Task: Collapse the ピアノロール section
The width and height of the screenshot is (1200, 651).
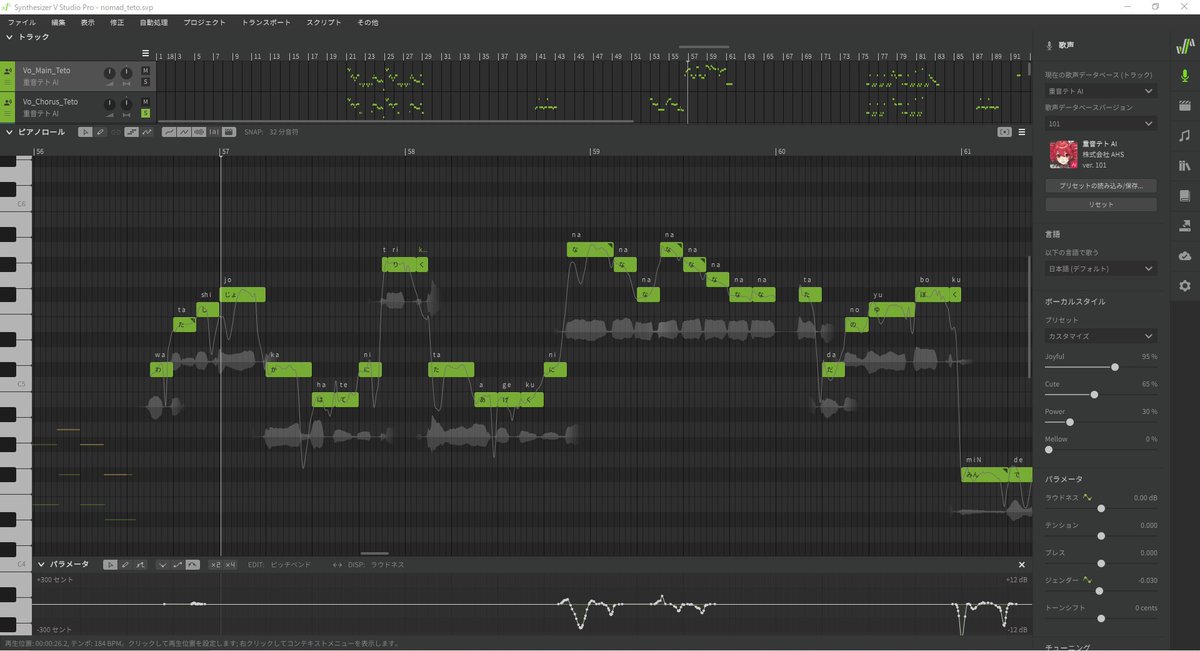Action: point(10,132)
